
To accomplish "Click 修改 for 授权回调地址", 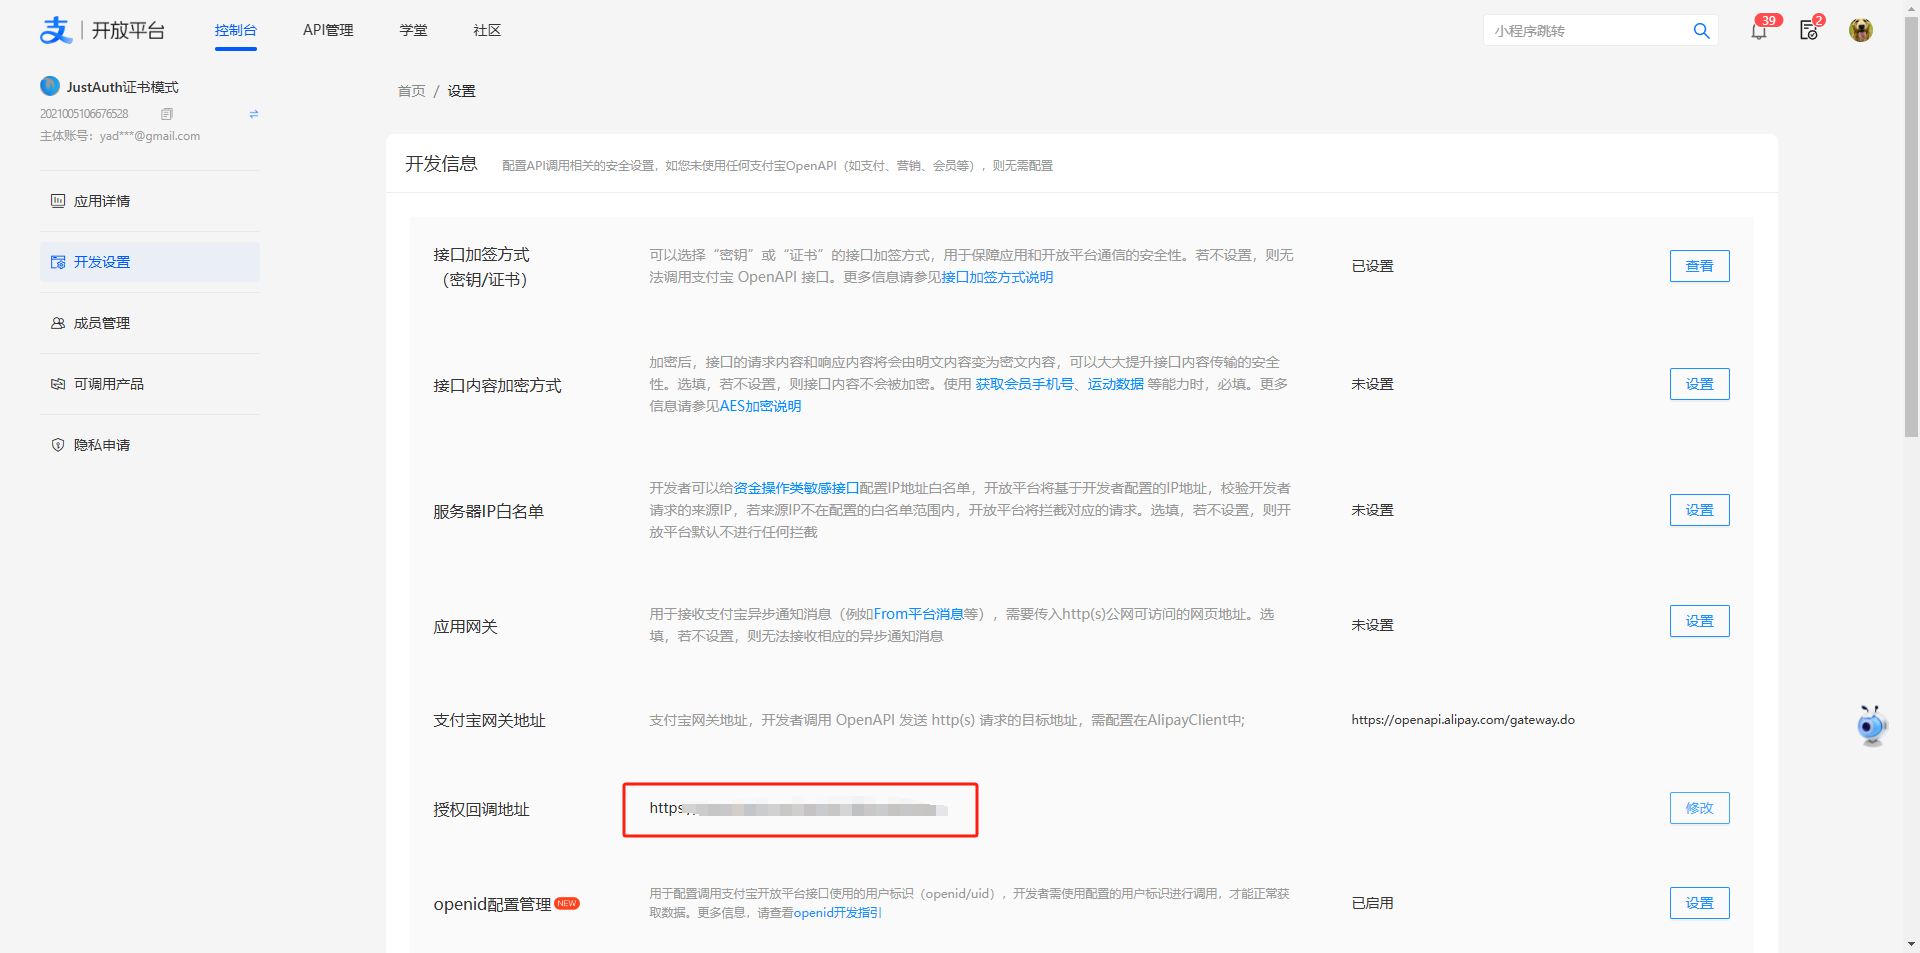I will coord(1699,808).
